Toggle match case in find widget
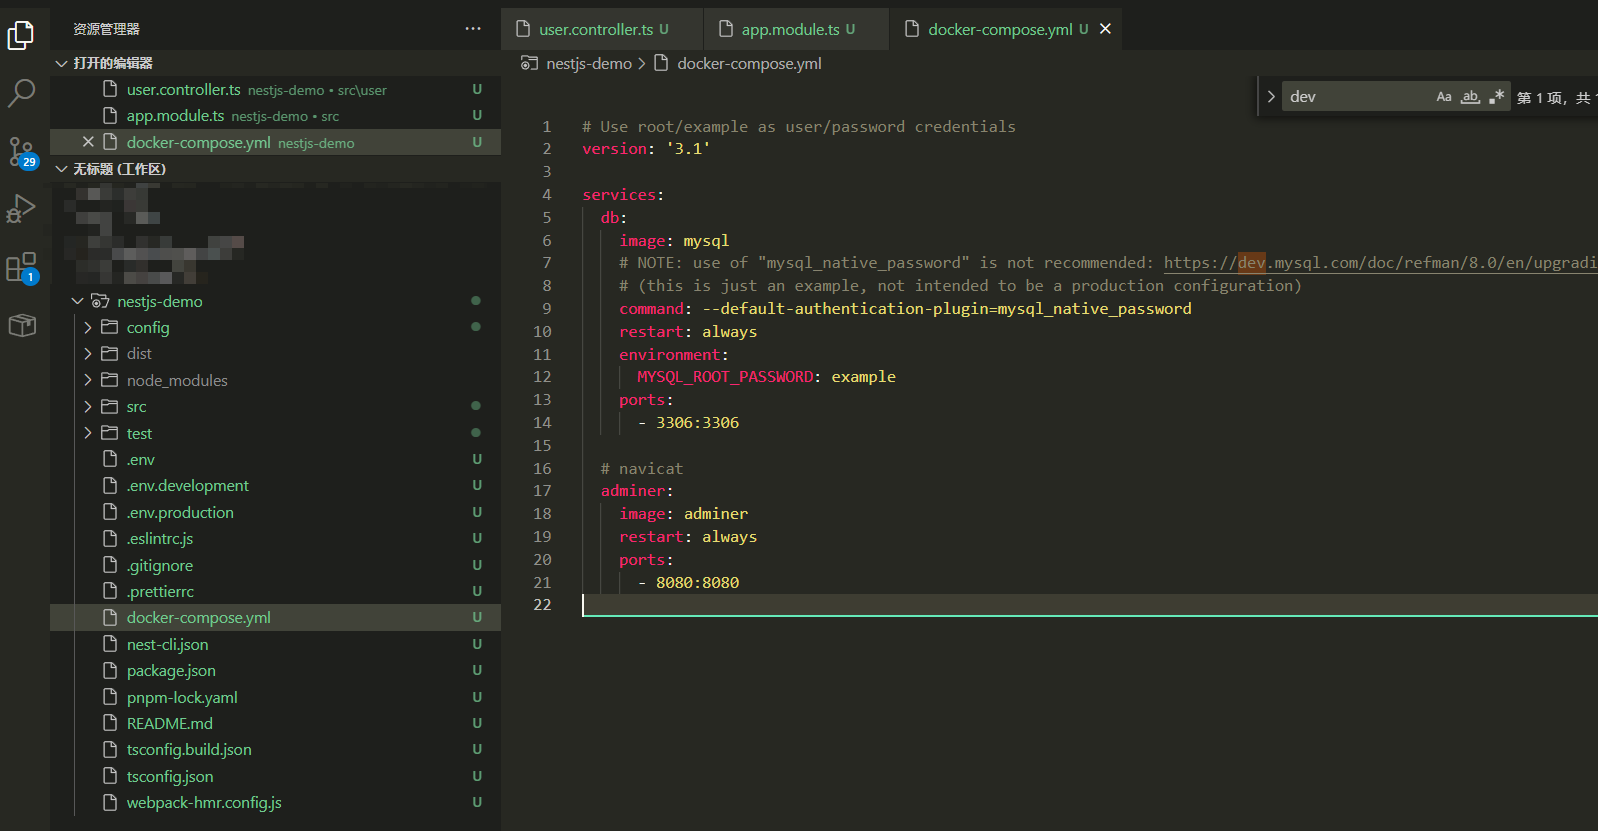Image resolution: width=1598 pixels, height=831 pixels. pos(1444,97)
